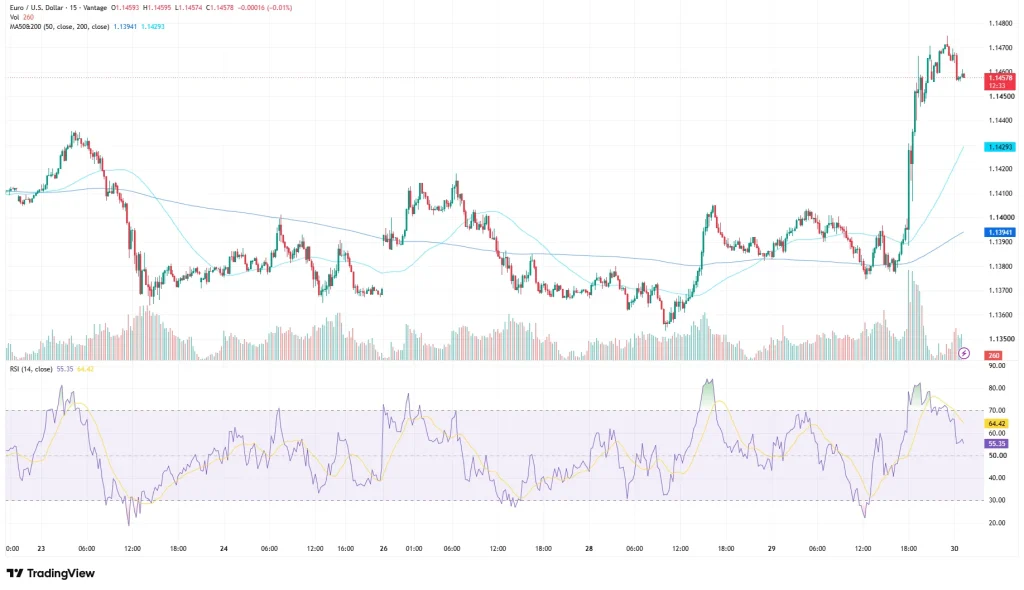Click the 16:00 time axis label

[345, 549]
